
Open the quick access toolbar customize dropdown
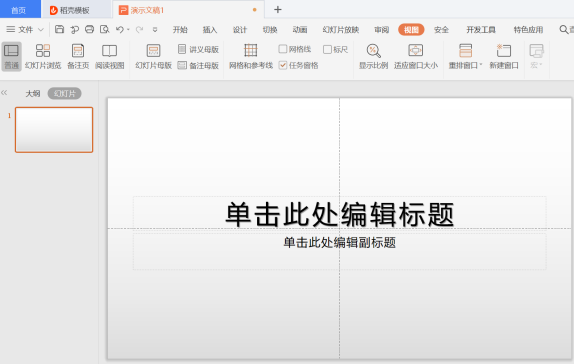click(155, 30)
